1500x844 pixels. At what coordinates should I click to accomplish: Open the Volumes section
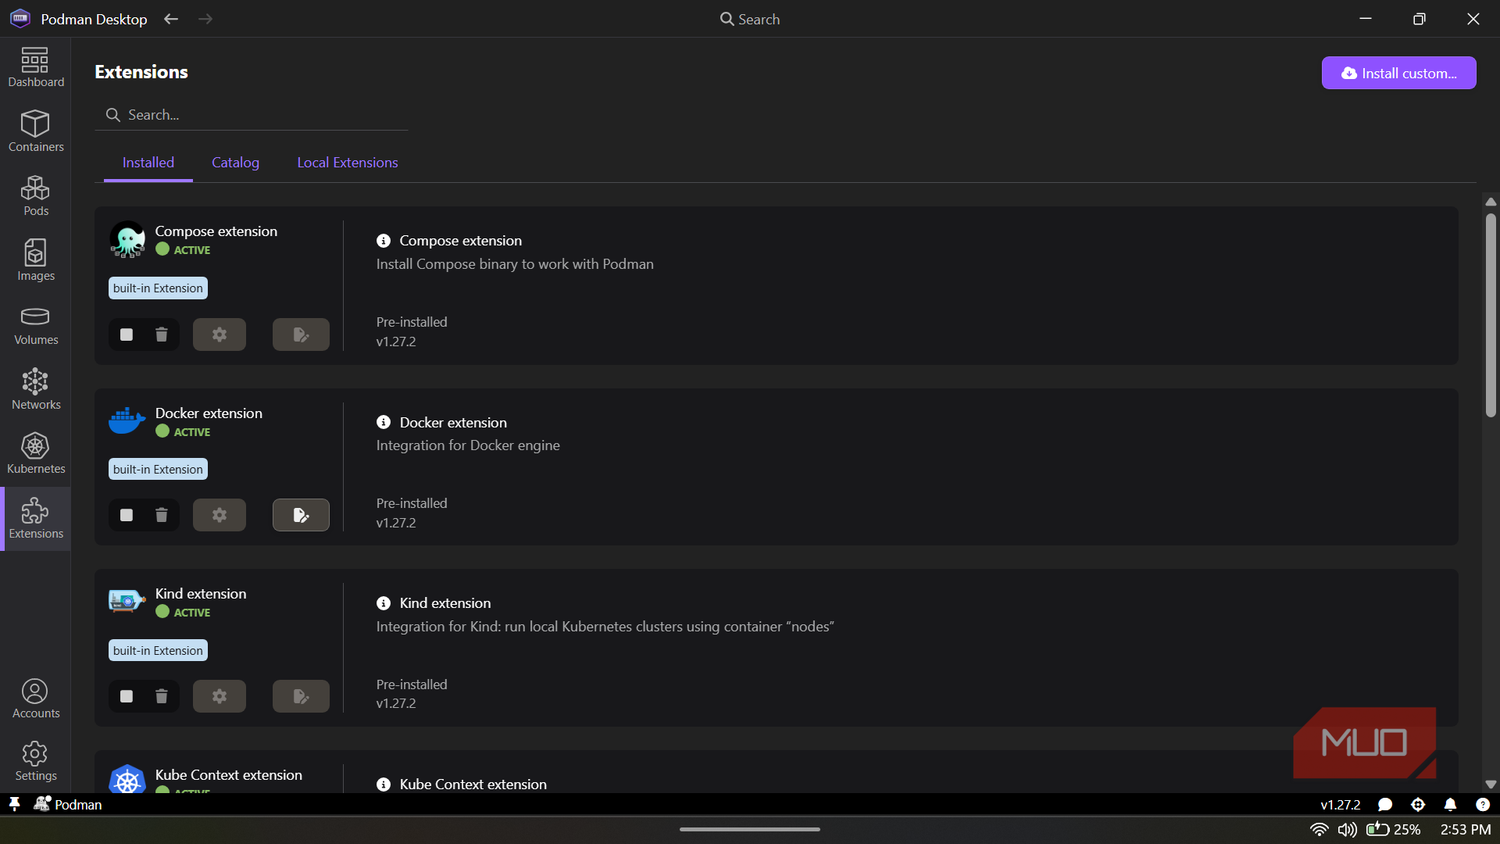tap(35, 325)
